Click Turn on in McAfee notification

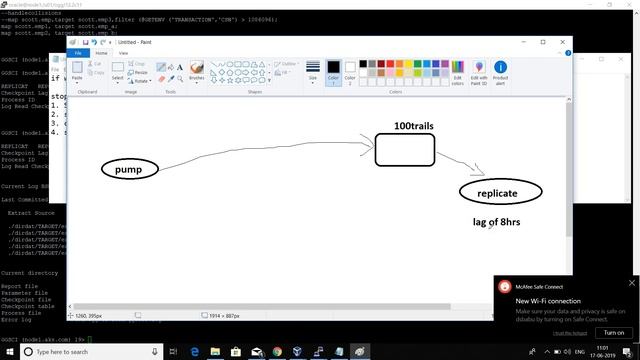tap(614, 333)
